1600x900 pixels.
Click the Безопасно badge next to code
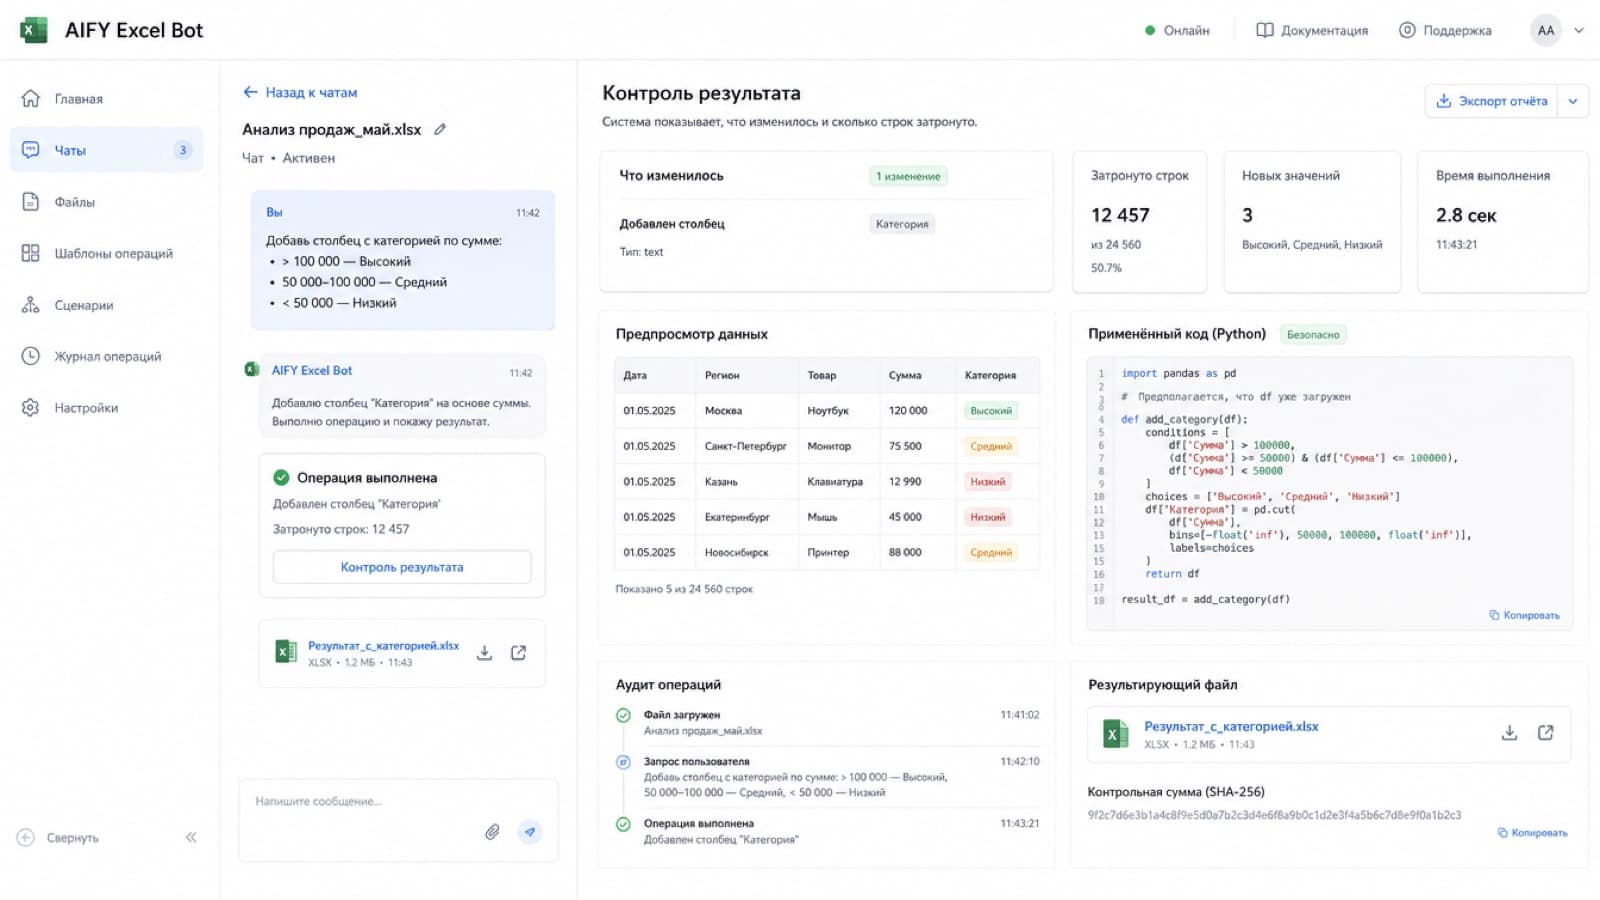point(1313,335)
